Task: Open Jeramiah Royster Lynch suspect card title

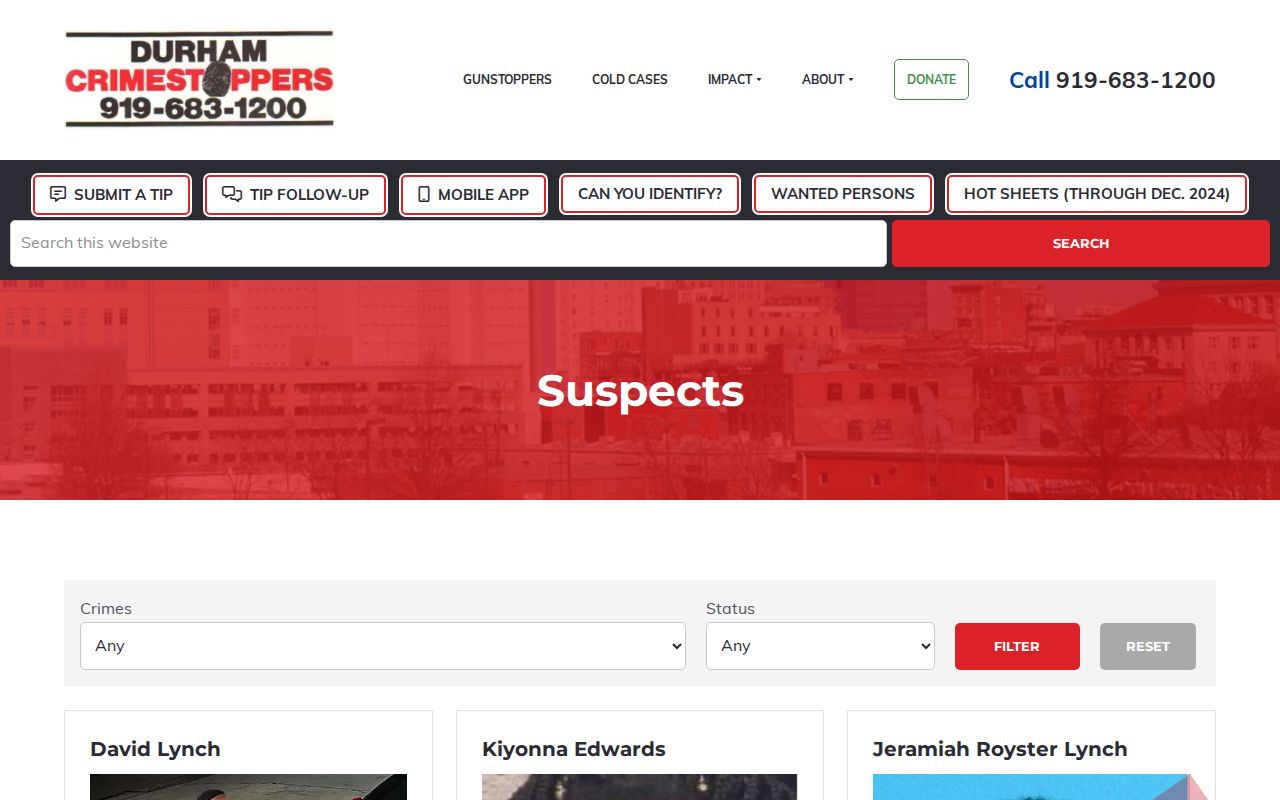Action: click(x=1000, y=749)
